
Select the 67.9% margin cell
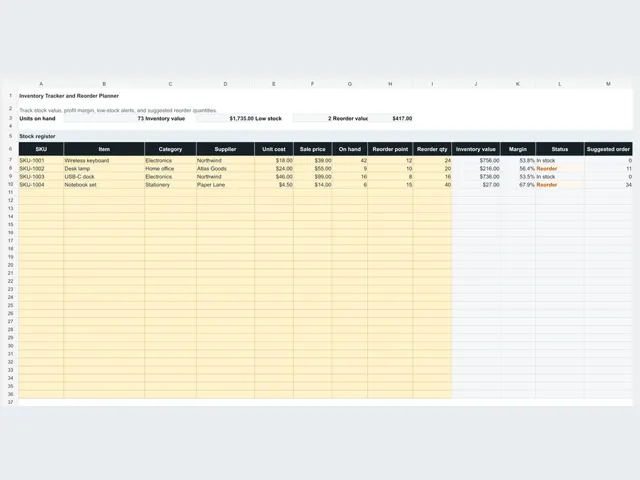[x=518, y=185]
